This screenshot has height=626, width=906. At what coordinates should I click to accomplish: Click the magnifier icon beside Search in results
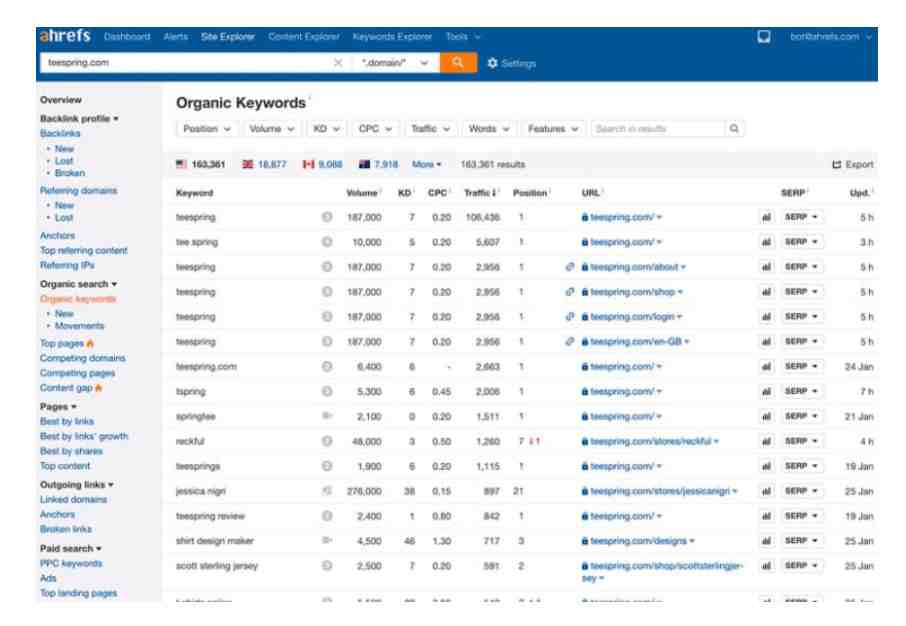734,128
